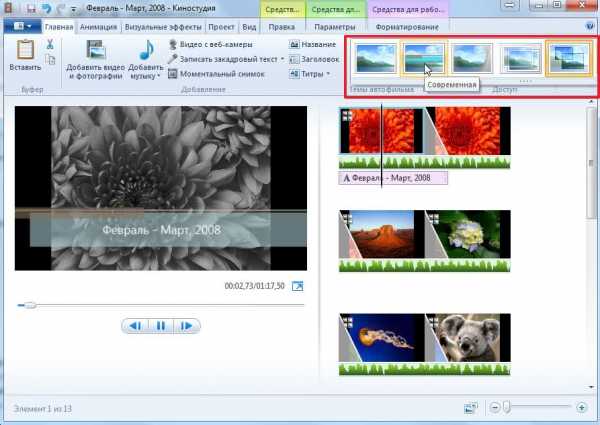Open the Форматирование tab
Viewport: 600px width, 425px height.
coord(407,27)
